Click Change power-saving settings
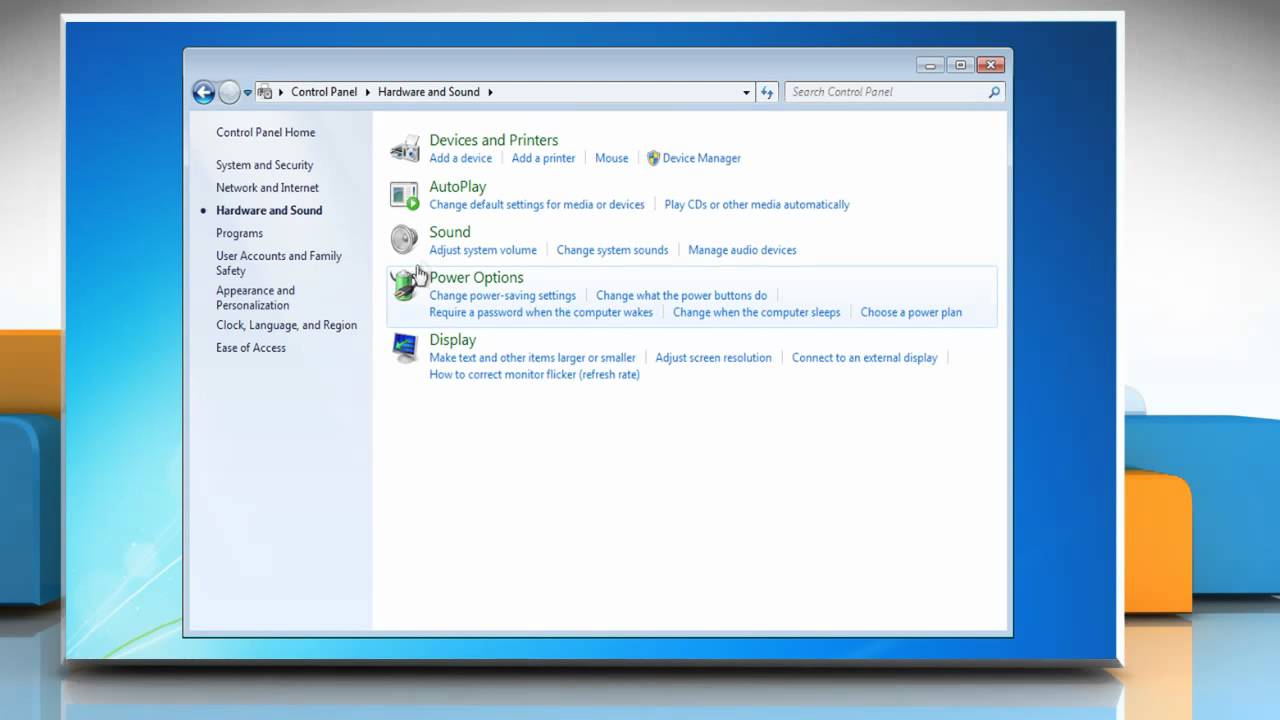The width and height of the screenshot is (1280, 720). click(x=503, y=296)
